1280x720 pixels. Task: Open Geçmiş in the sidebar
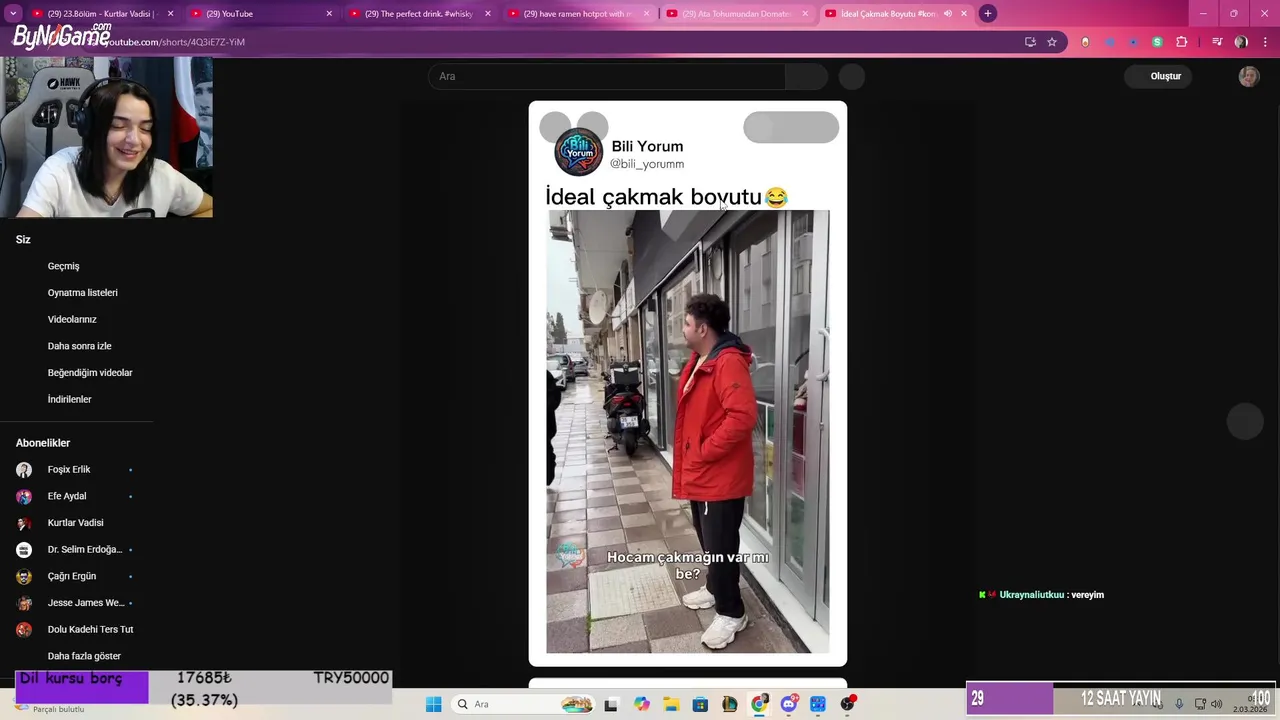63,266
